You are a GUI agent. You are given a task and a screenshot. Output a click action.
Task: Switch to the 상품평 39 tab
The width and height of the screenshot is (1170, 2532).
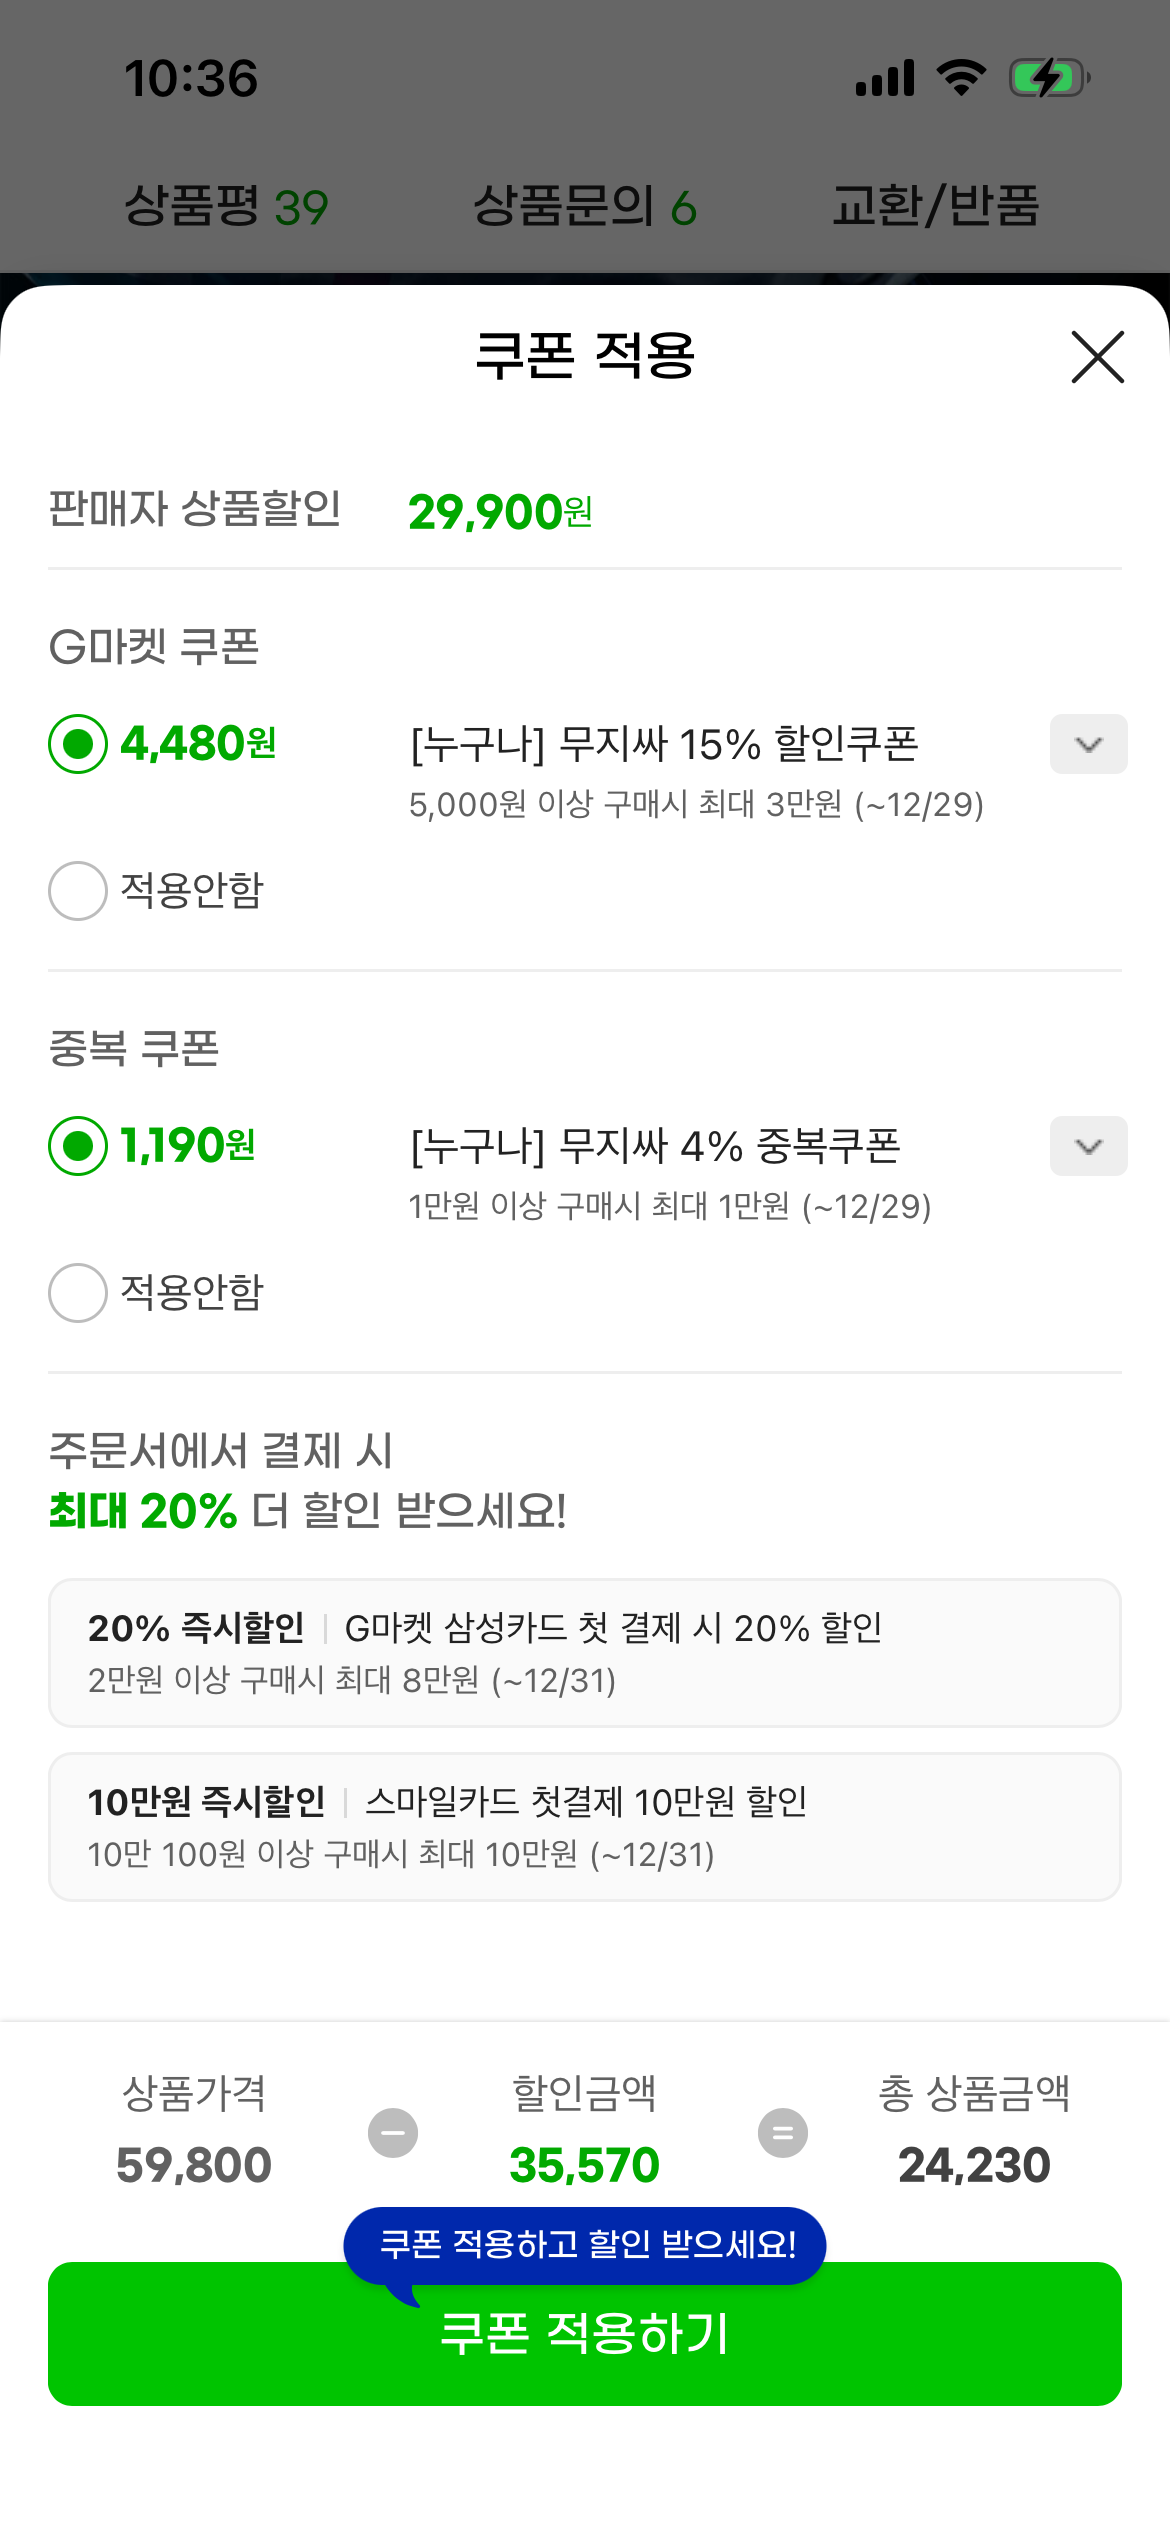226,207
